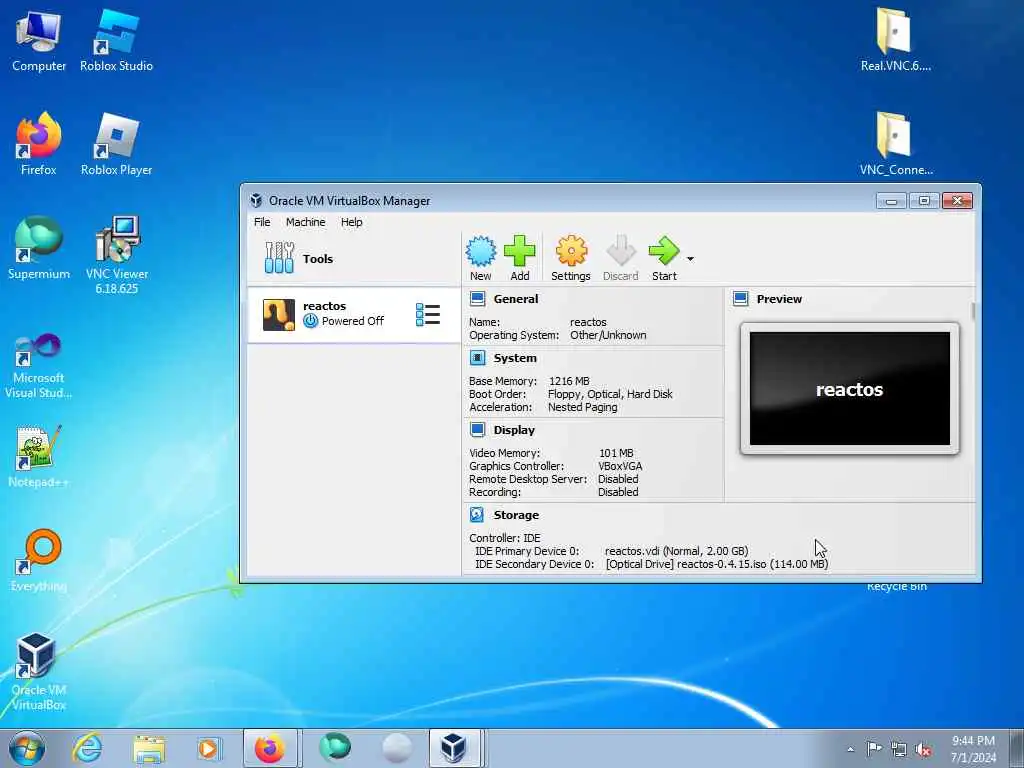The width and height of the screenshot is (1024, 768).
Task: Select the Roblox Studio desktop shortcut
Action: tap(116, 40)
